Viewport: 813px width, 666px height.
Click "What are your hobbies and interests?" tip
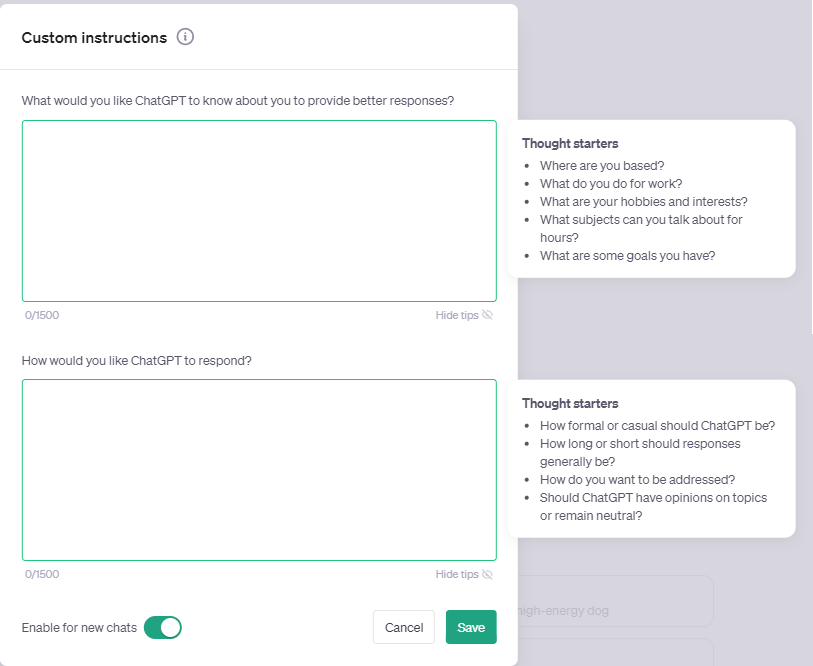coord(643,202)
